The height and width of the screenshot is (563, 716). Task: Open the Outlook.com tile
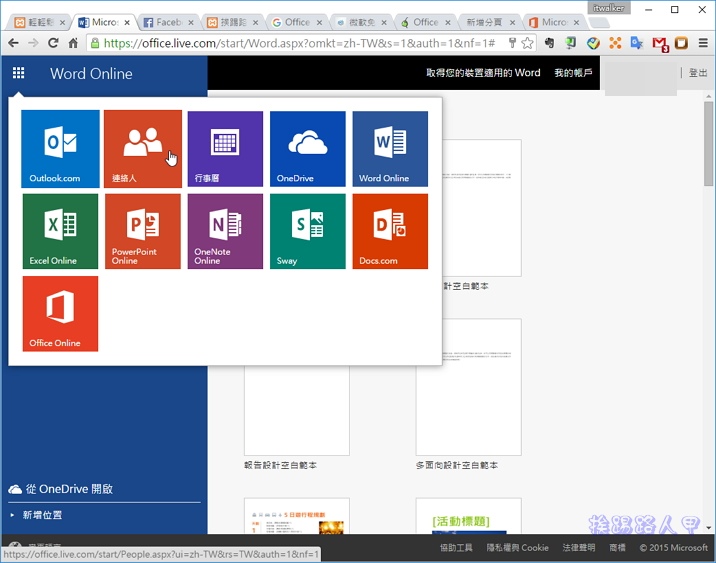pyautogui.click(x=60, y=149)
